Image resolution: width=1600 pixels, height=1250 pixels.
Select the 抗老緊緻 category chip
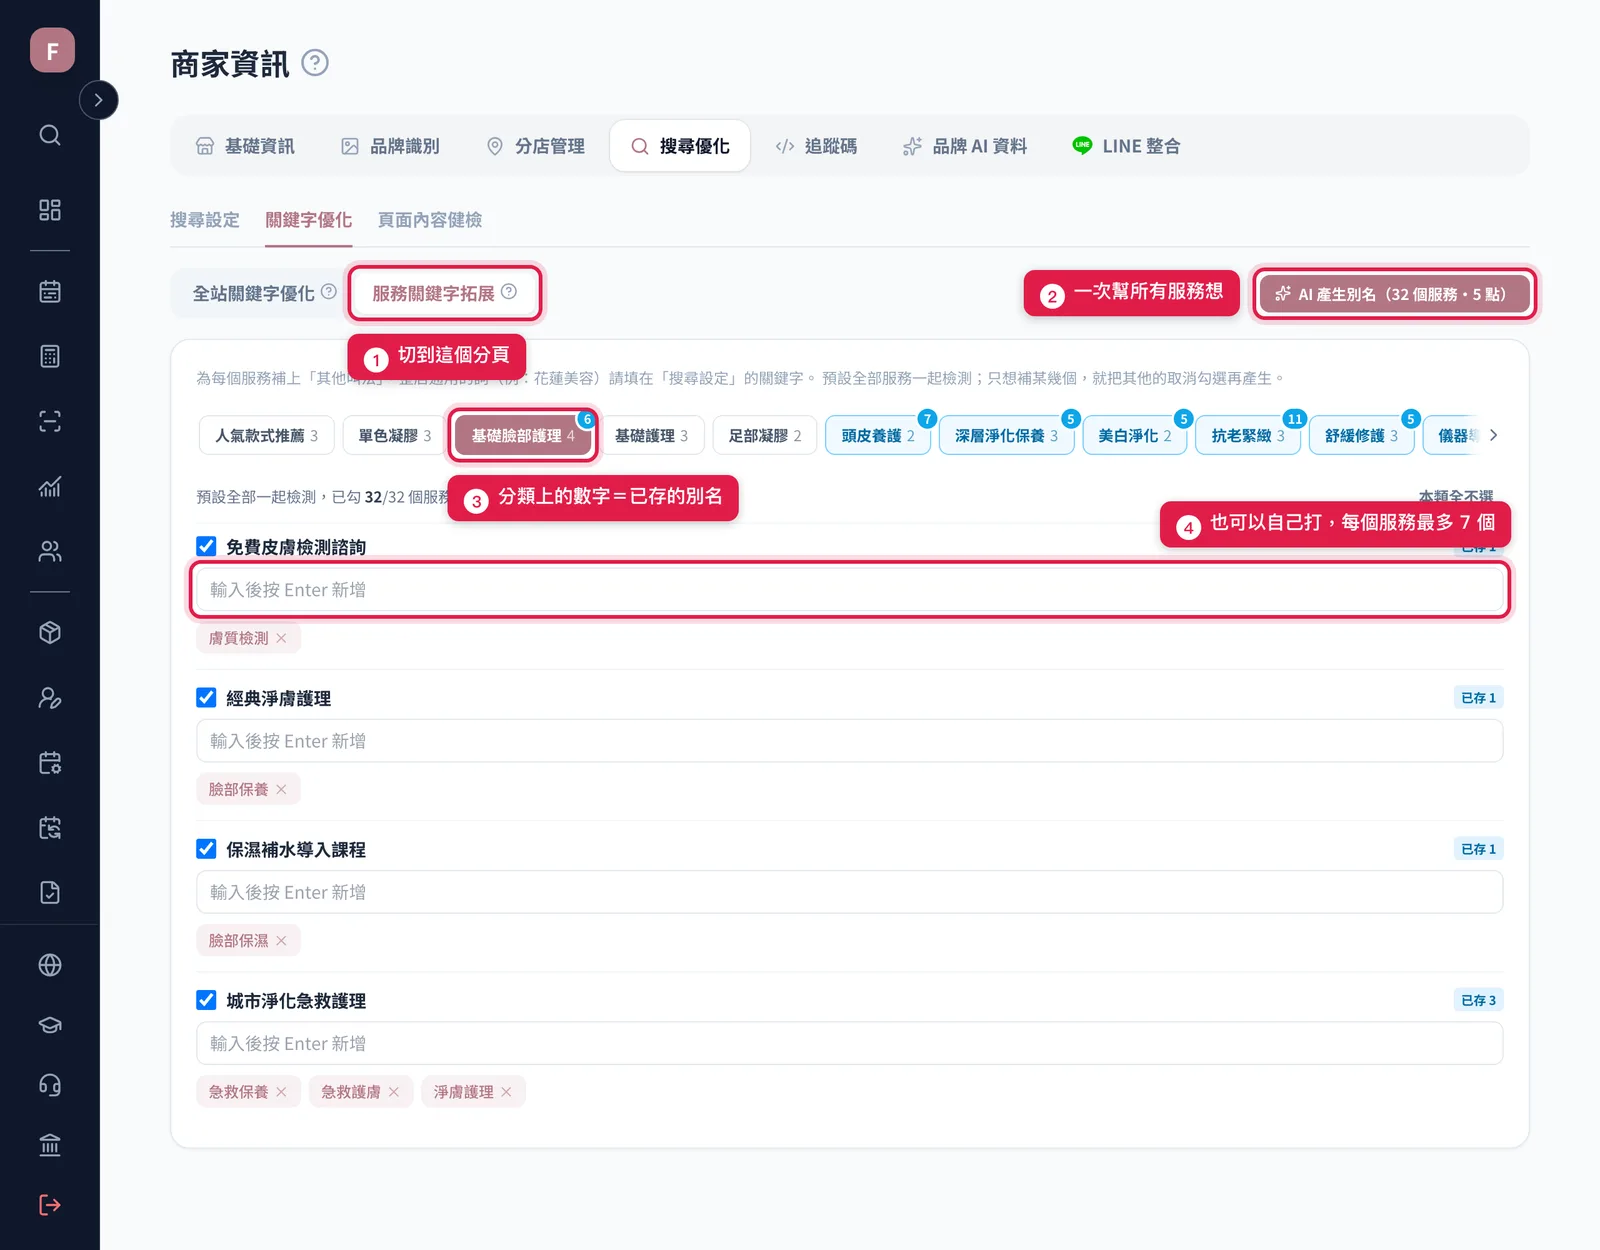(1248, 436)
